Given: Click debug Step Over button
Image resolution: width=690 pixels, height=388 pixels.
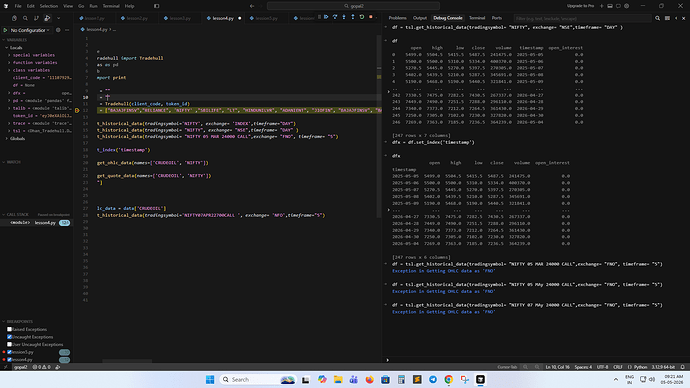Looking at the screenshot, I should pos(335,17).
